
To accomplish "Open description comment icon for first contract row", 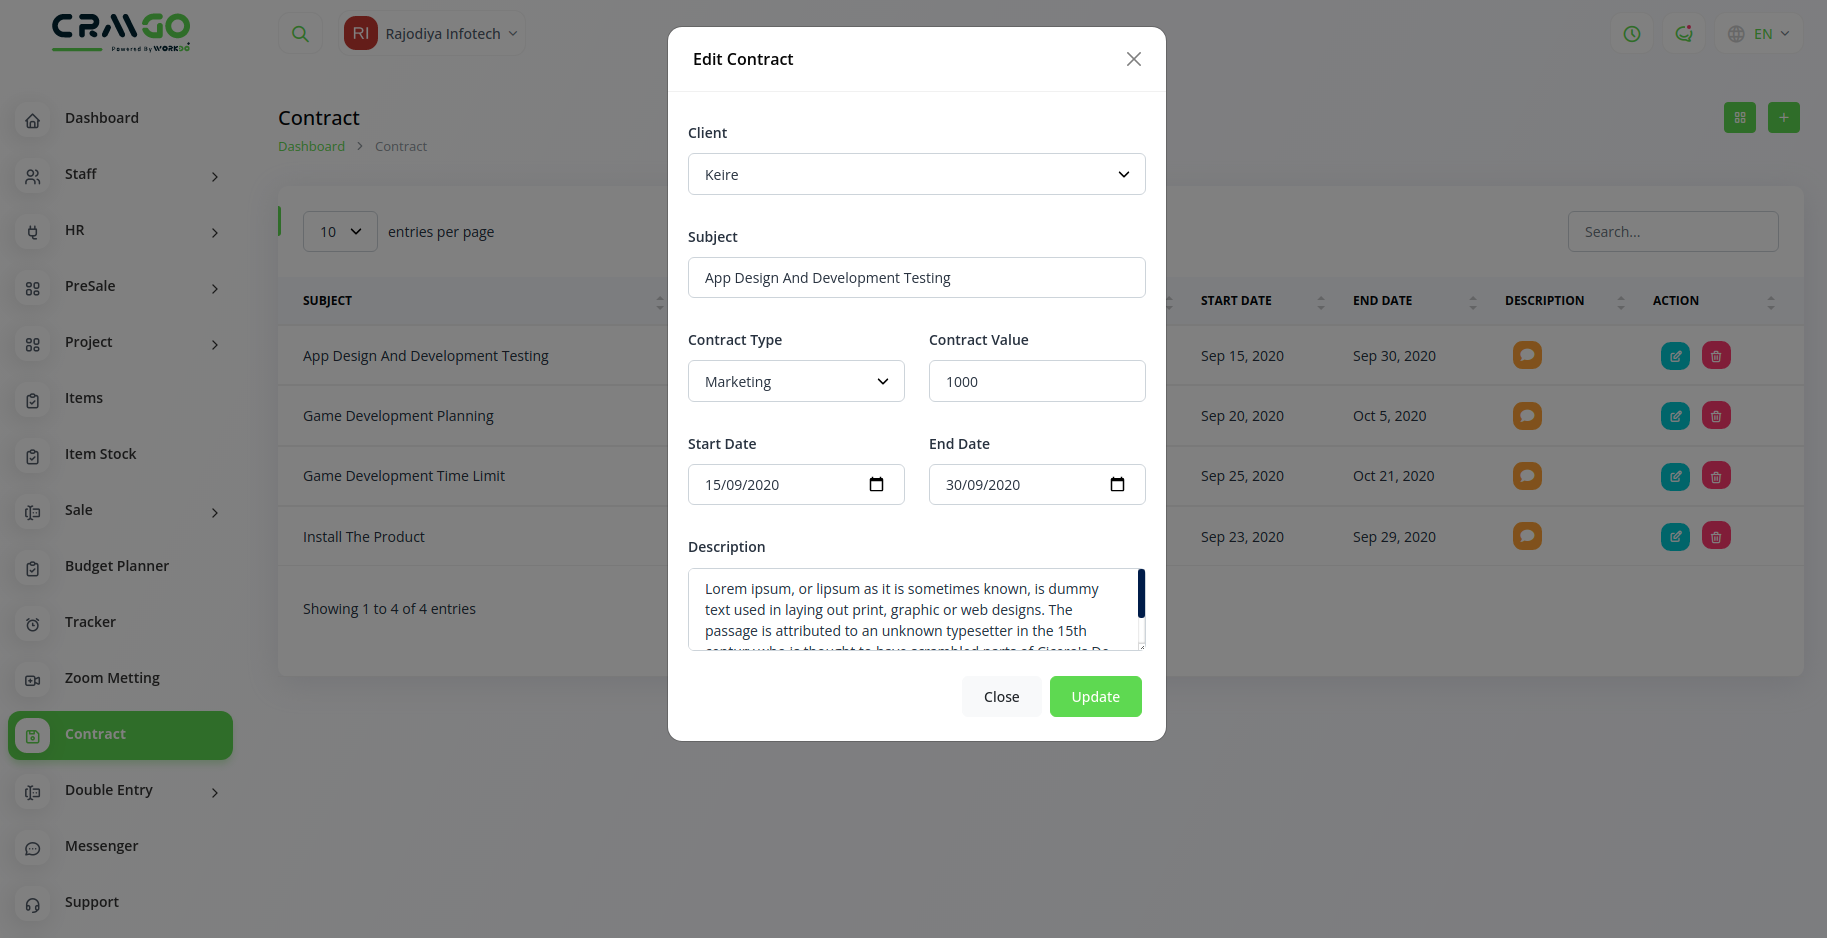I will click(1527, 356).
